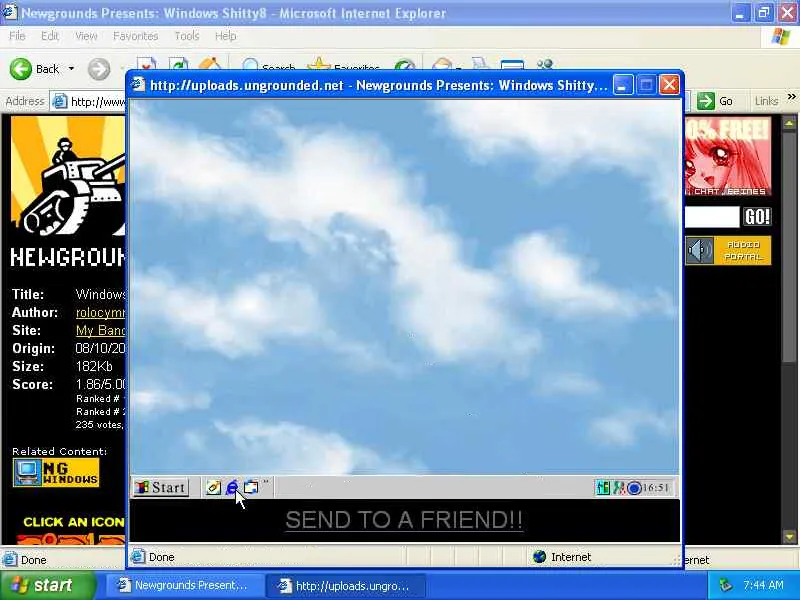Click the 7:44 AM system clock
Image resolution: width=800 pixels, height=600 pixels.
pos(763,585)
